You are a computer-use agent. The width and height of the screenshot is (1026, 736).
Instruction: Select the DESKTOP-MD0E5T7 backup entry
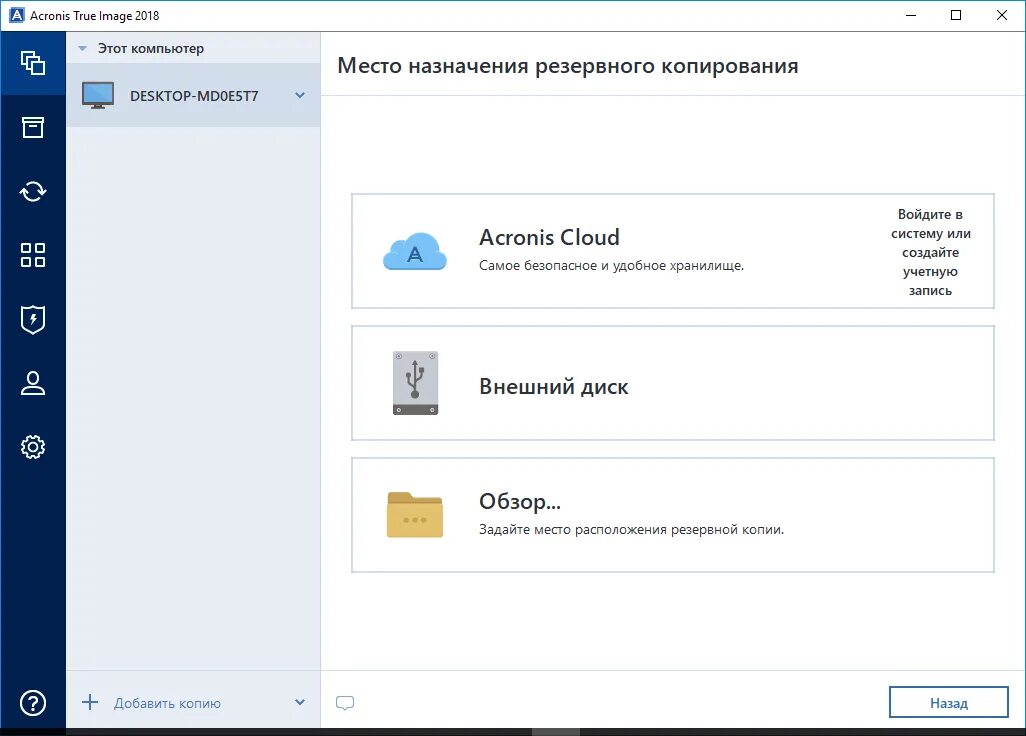tap(193, 96)
